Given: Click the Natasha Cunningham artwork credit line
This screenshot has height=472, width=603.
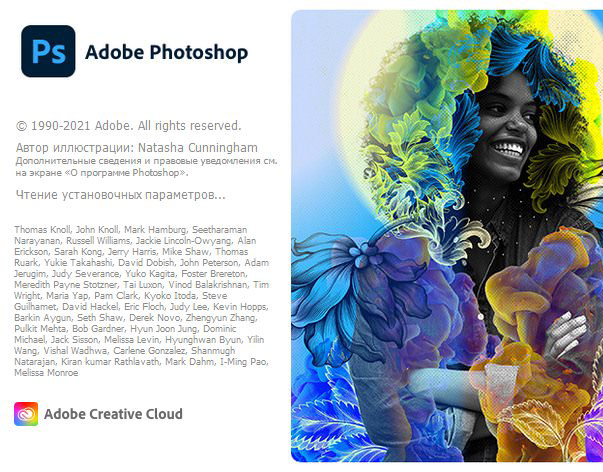Looking at the screenshot, I should pyautogui.click(x=137, y=148).
